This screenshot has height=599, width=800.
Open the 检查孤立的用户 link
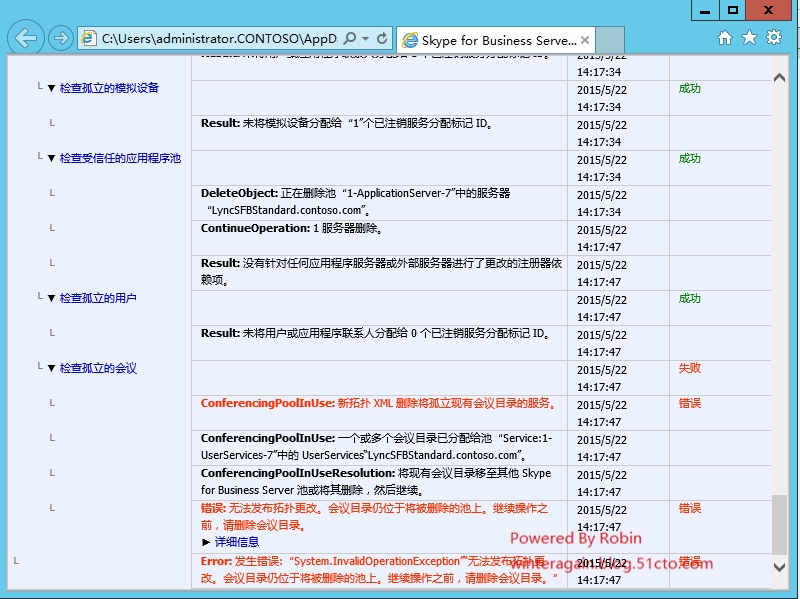98,298
